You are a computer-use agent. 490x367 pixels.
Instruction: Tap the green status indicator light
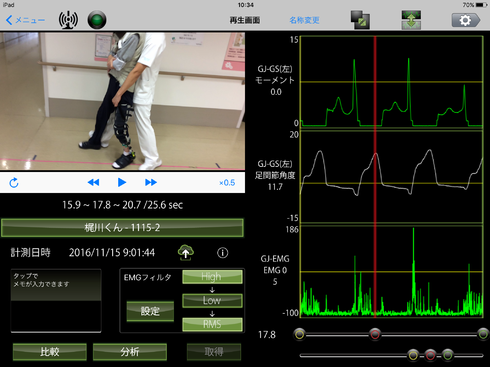(x=97, y=20)
